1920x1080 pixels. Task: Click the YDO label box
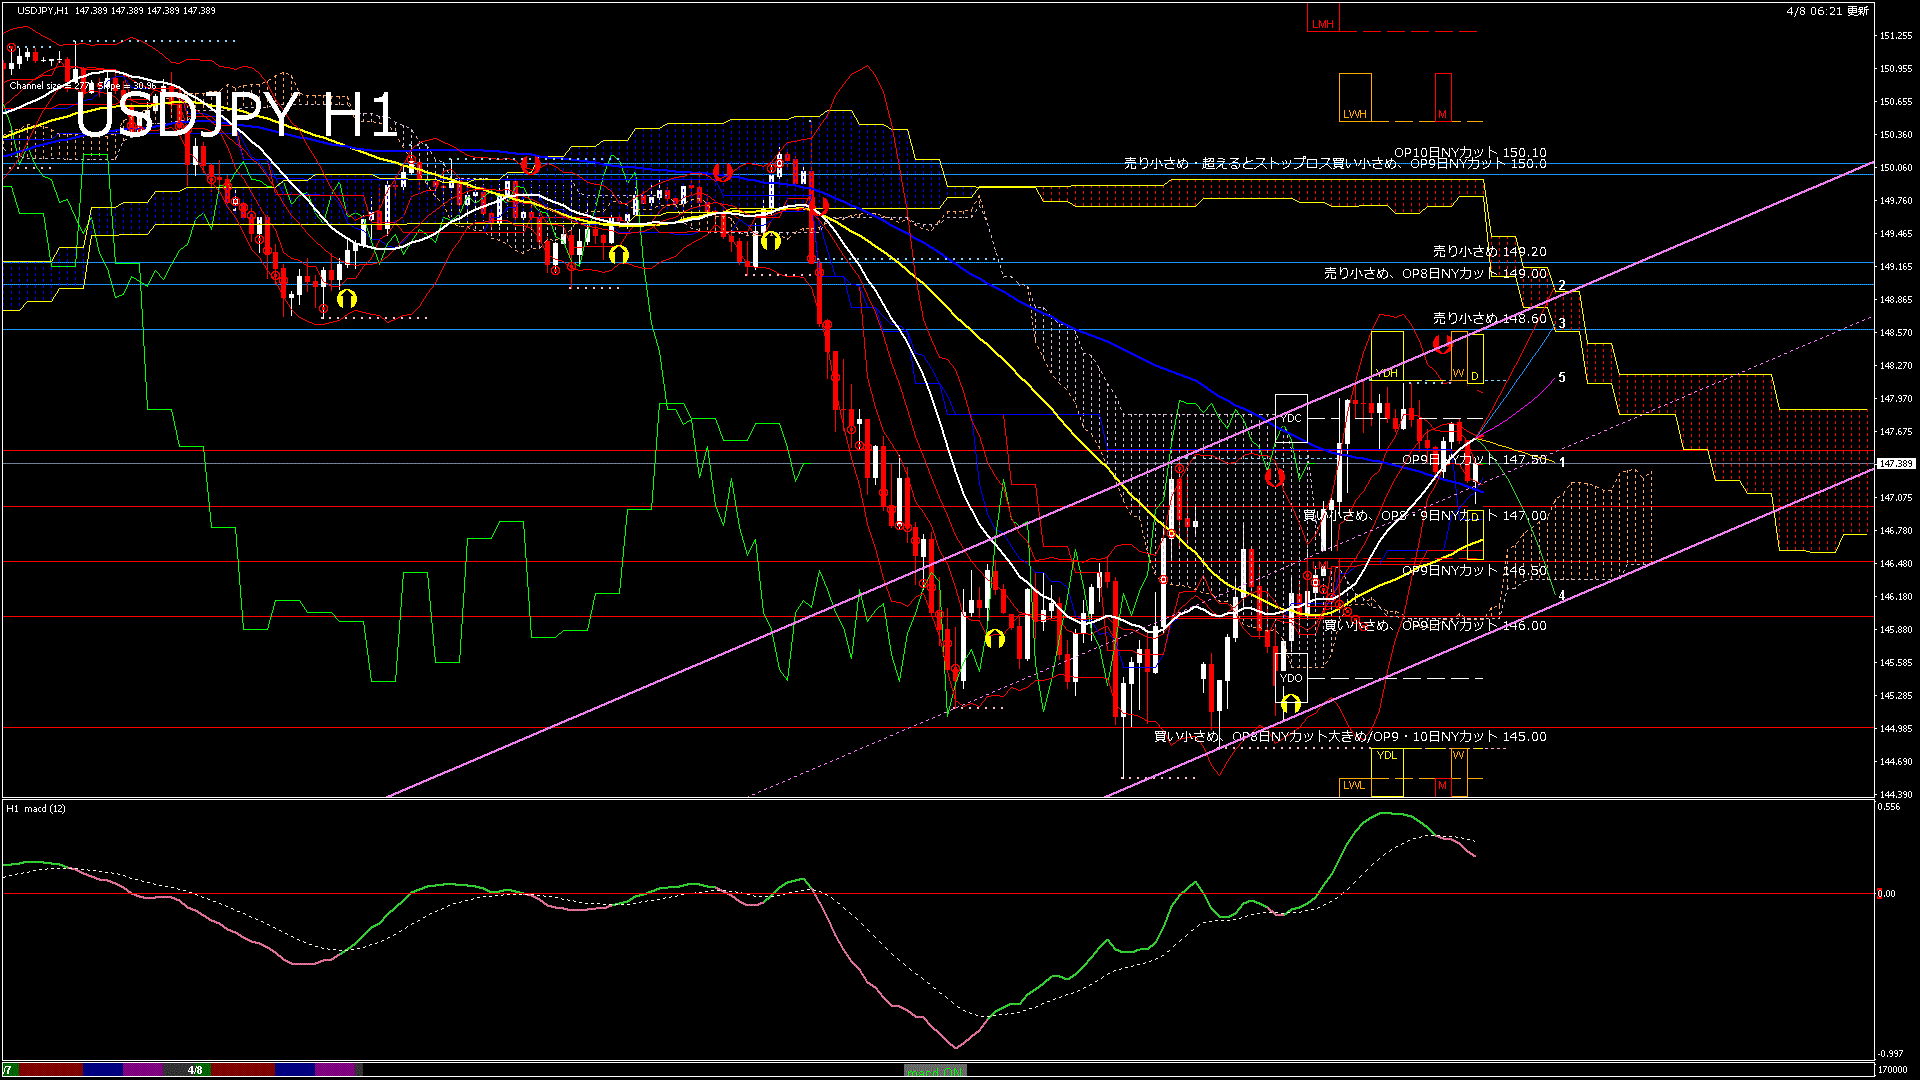[1291, 678]
